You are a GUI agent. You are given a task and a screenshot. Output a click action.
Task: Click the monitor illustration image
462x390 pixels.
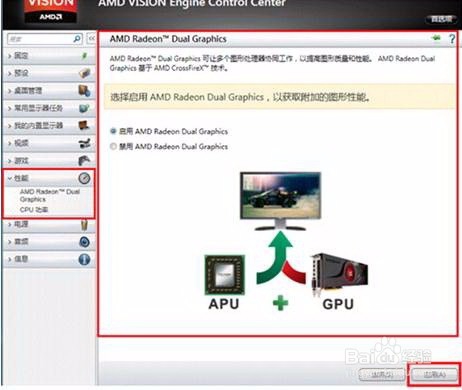280,201
